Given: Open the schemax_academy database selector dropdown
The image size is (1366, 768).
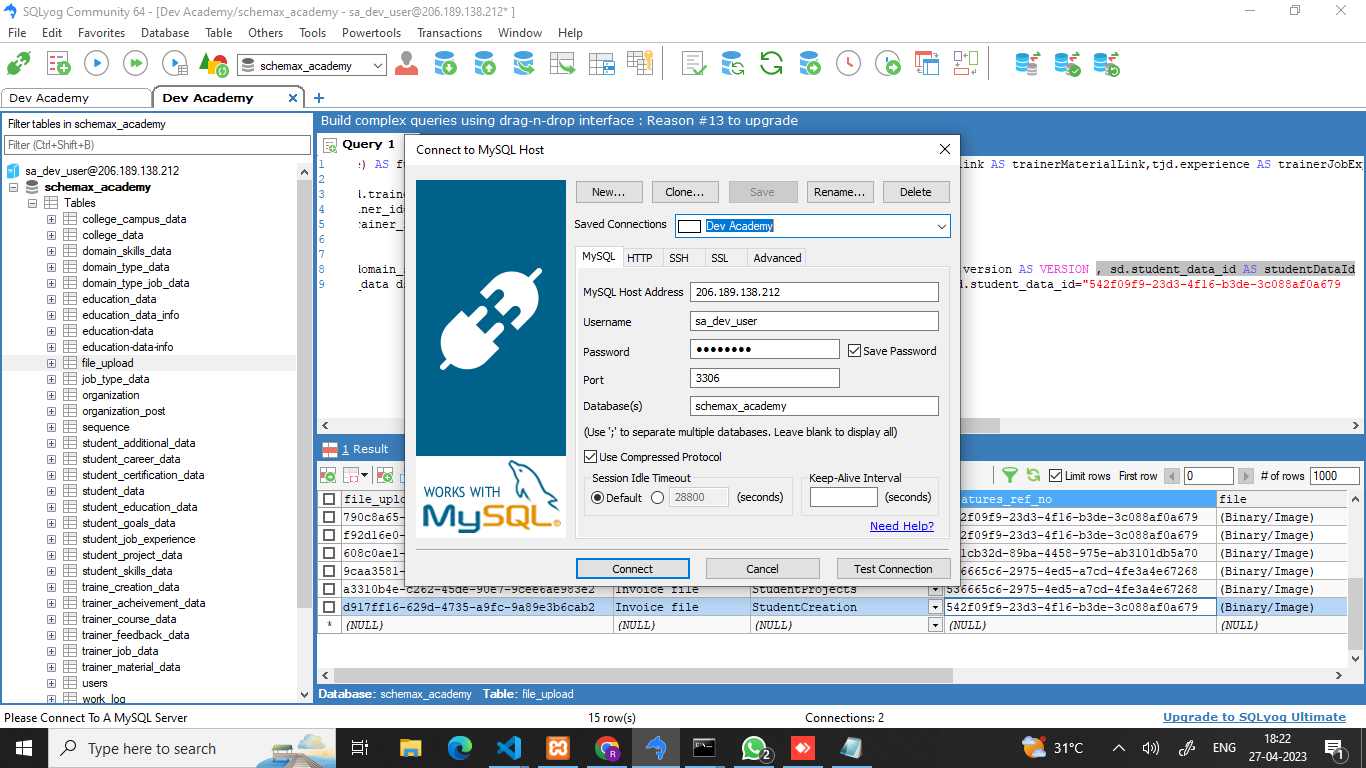Looking at the screenshot, I should (377, 65).
